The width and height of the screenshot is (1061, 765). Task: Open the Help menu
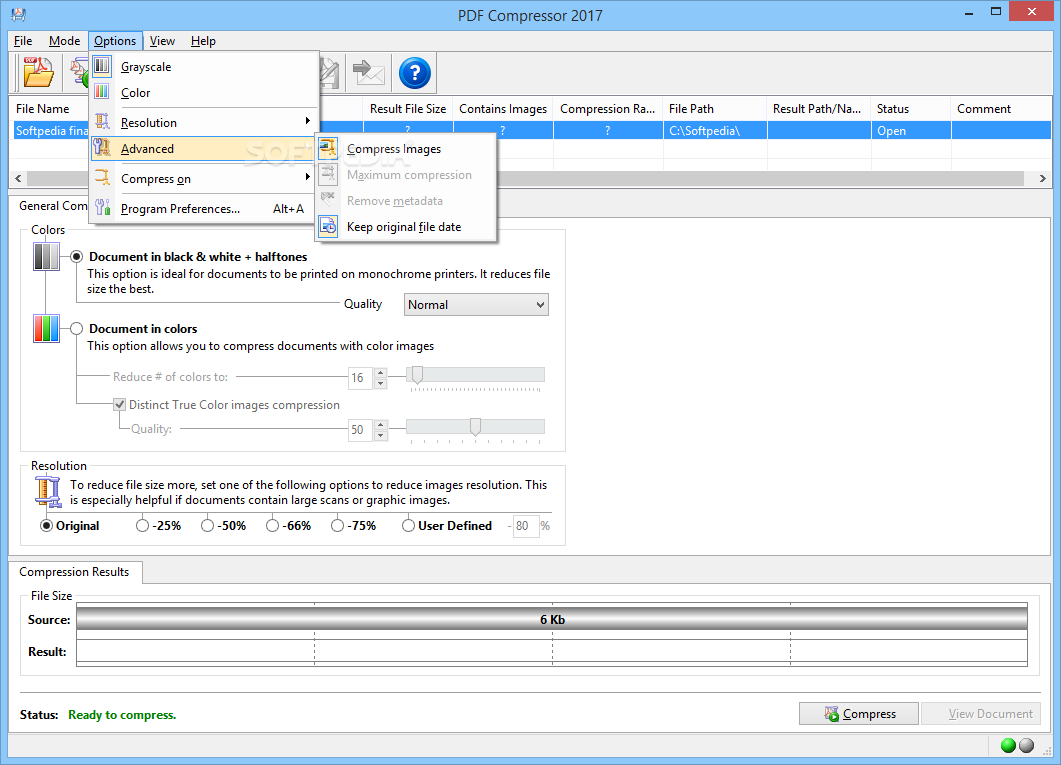tap(203, 41)
